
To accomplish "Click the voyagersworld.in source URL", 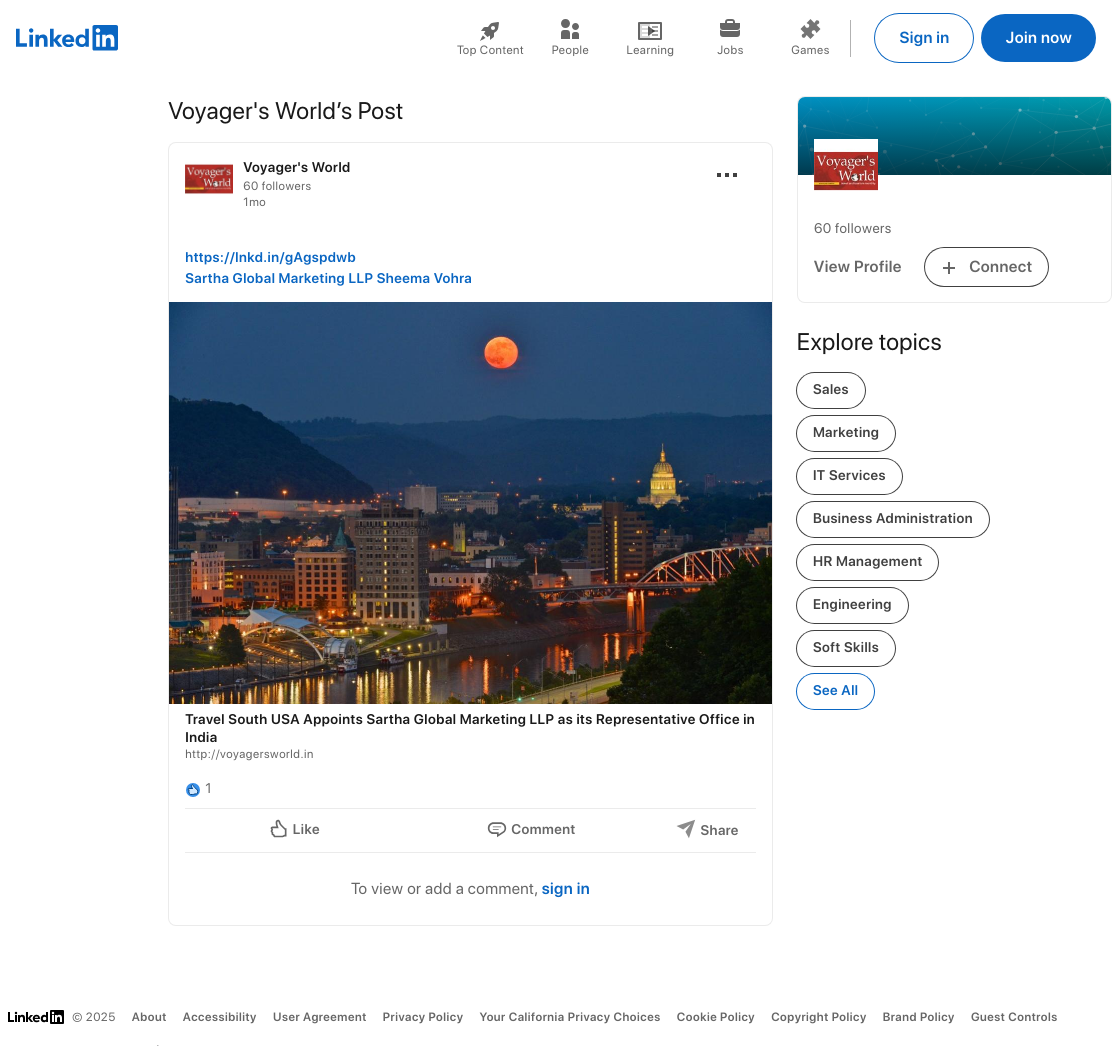I will point(249,755).
